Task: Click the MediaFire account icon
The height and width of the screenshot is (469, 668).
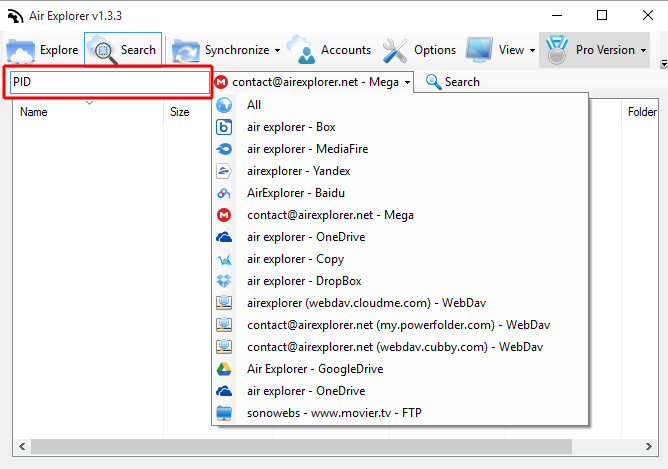Action: click(x=224, y=149)
